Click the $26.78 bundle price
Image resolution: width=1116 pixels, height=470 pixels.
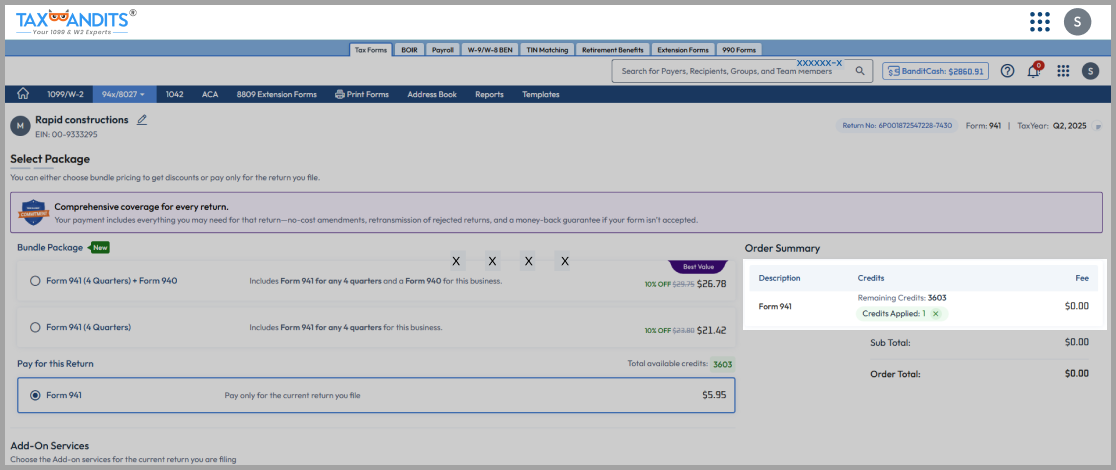tap(711, 283)
